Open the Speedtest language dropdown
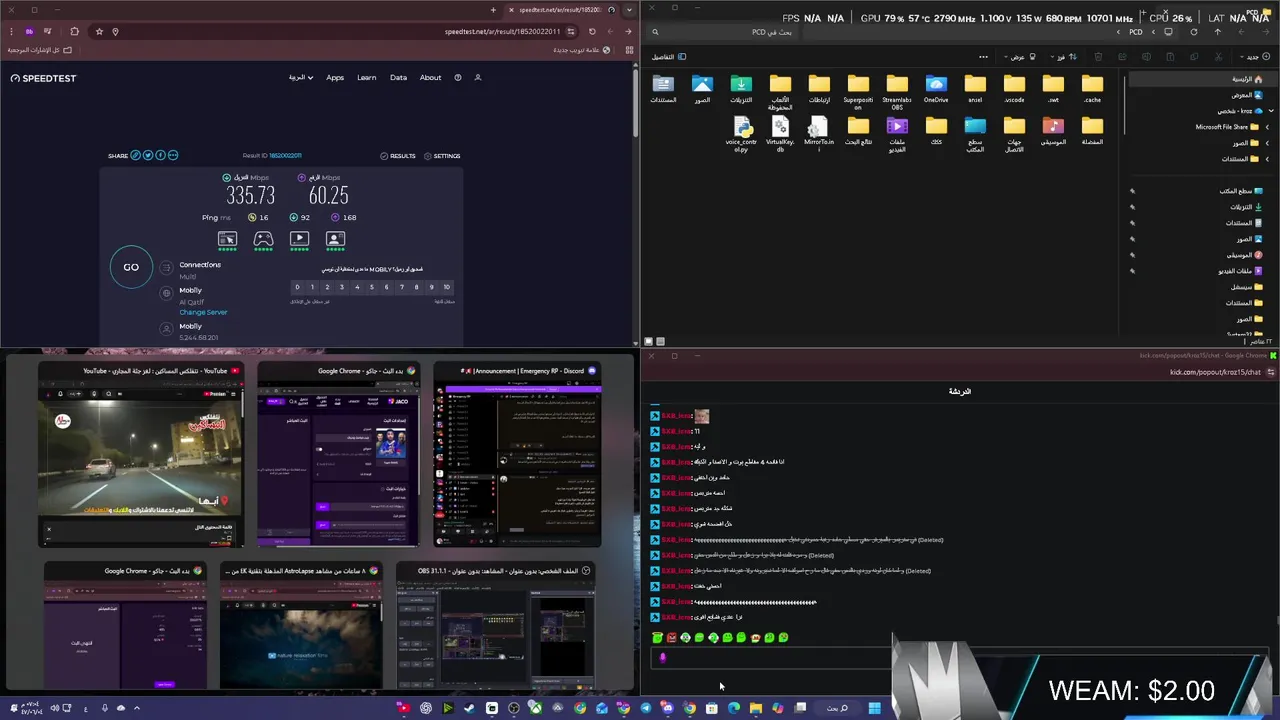 click(301, 77)
